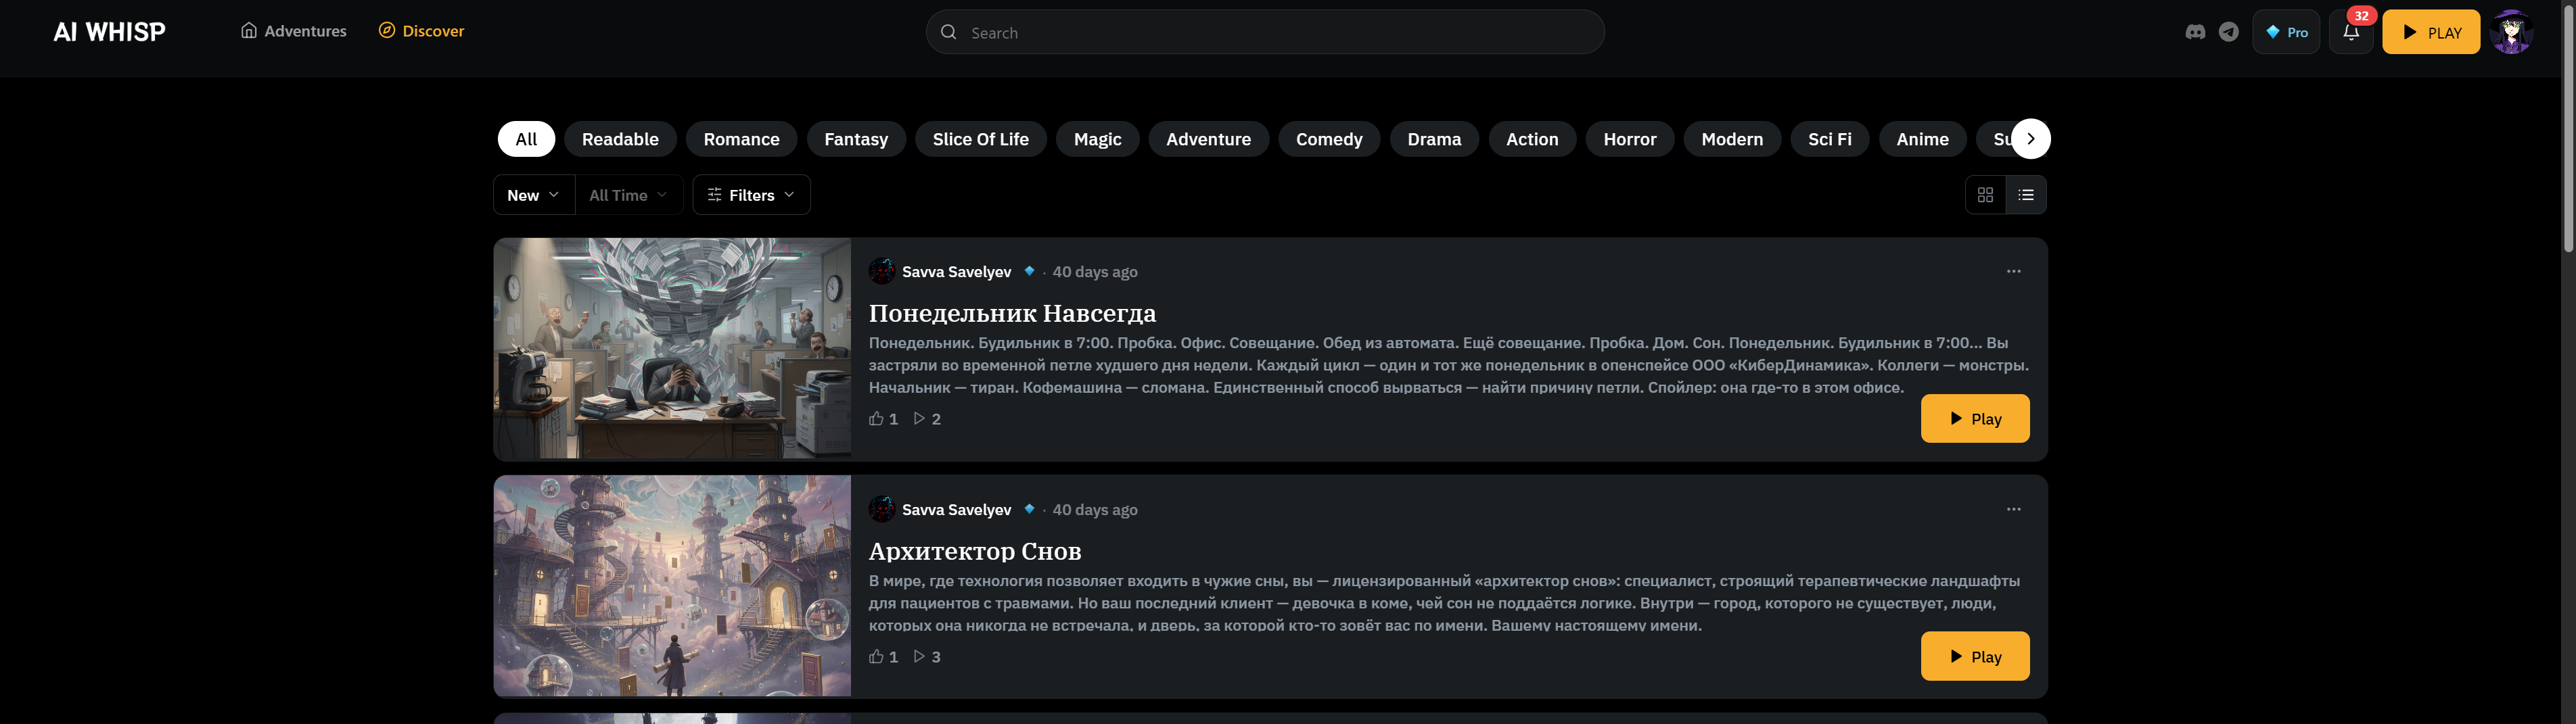Select the All category filter
Image resolution: width=2576 pixels, height=724 pixels.
pyautogui.click(x=526, y=139)
